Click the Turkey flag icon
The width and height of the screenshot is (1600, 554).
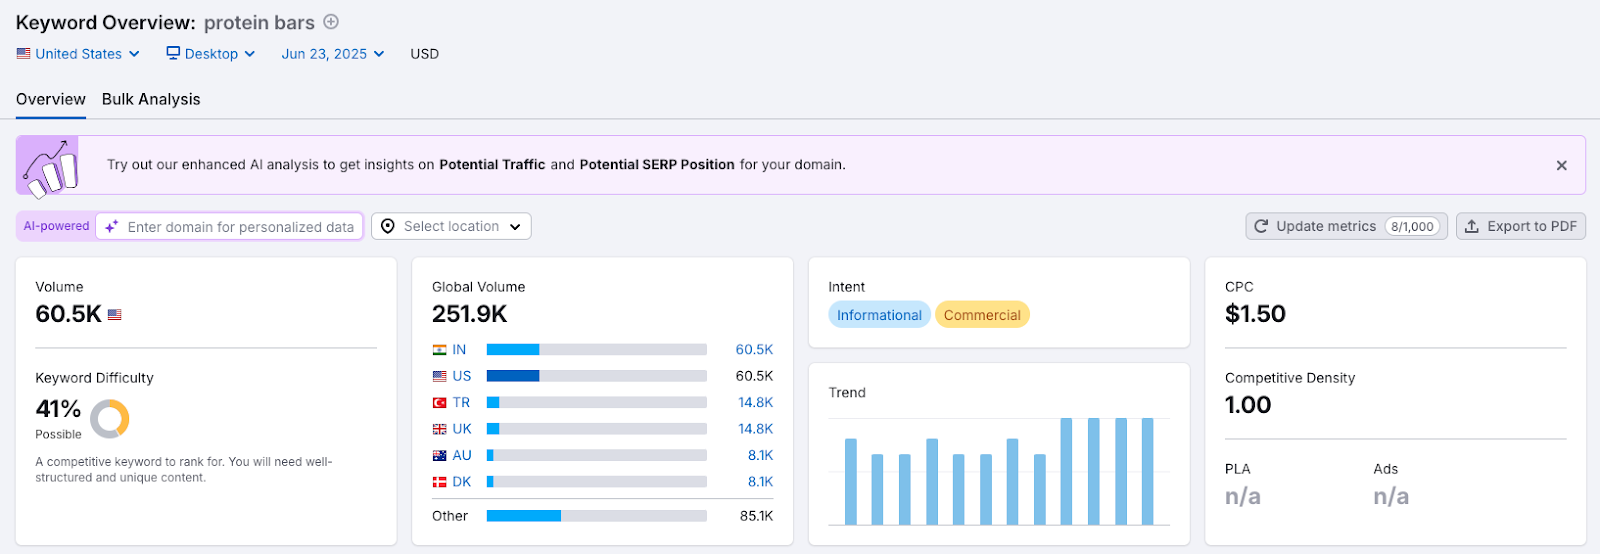[439, 403]
